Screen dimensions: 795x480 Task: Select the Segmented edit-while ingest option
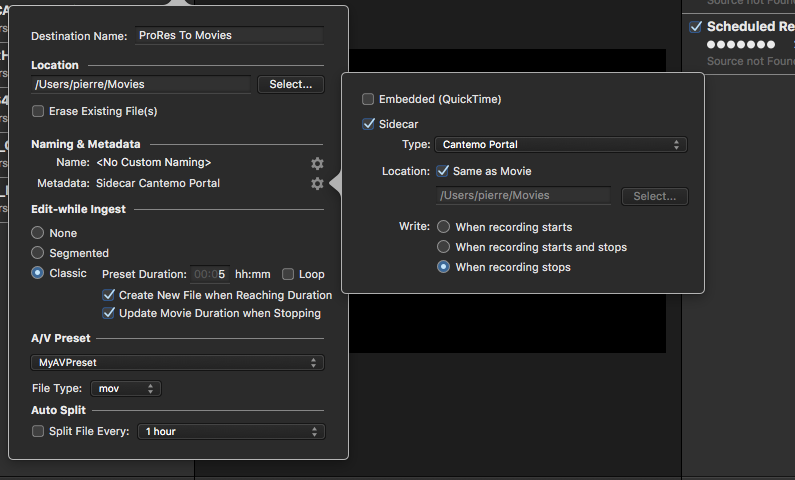click(38, 252)
